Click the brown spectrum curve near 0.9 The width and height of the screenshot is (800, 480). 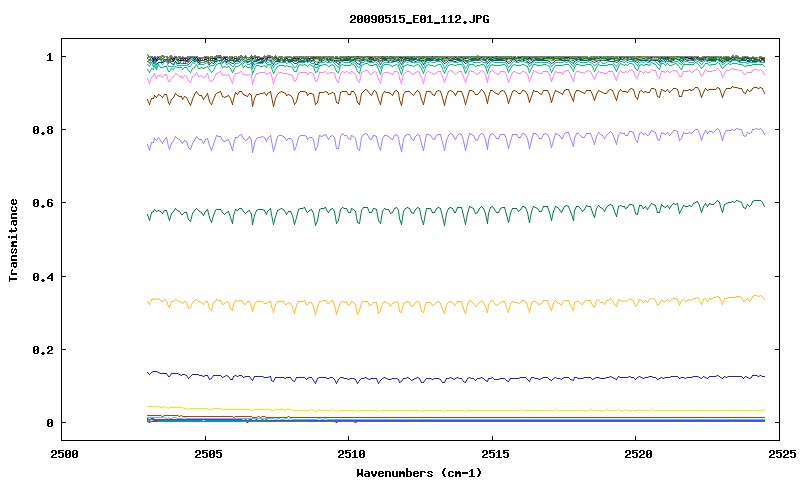[x=456, y=94]
